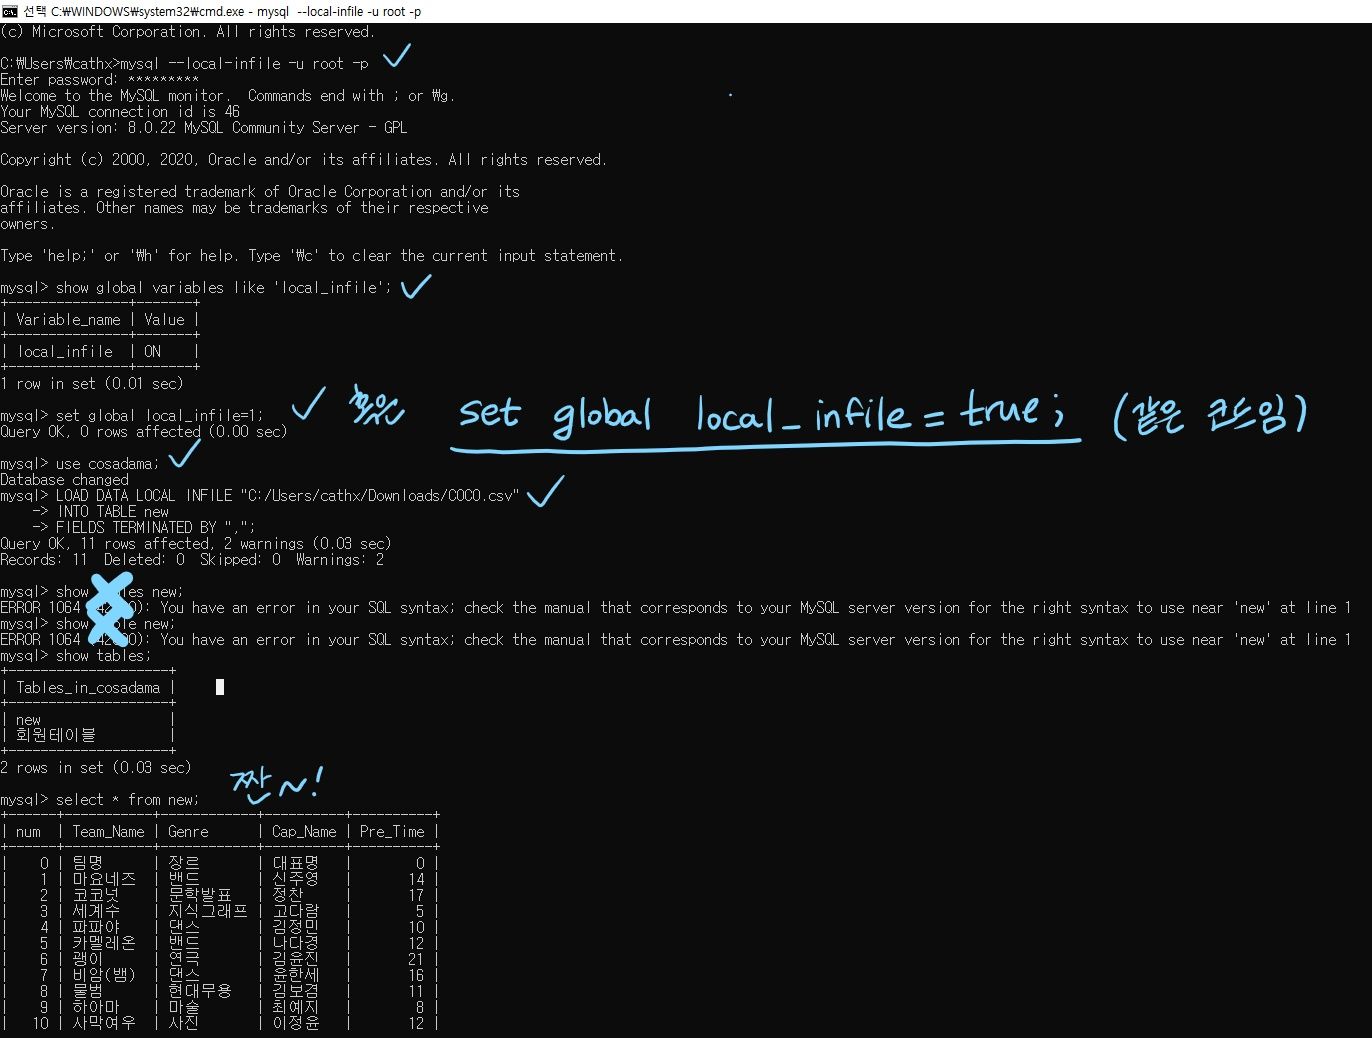This screenshot has width=1372, height=1038.
Task: Click the handwritten '짠~!' annotation
Action: pos(276,785)
